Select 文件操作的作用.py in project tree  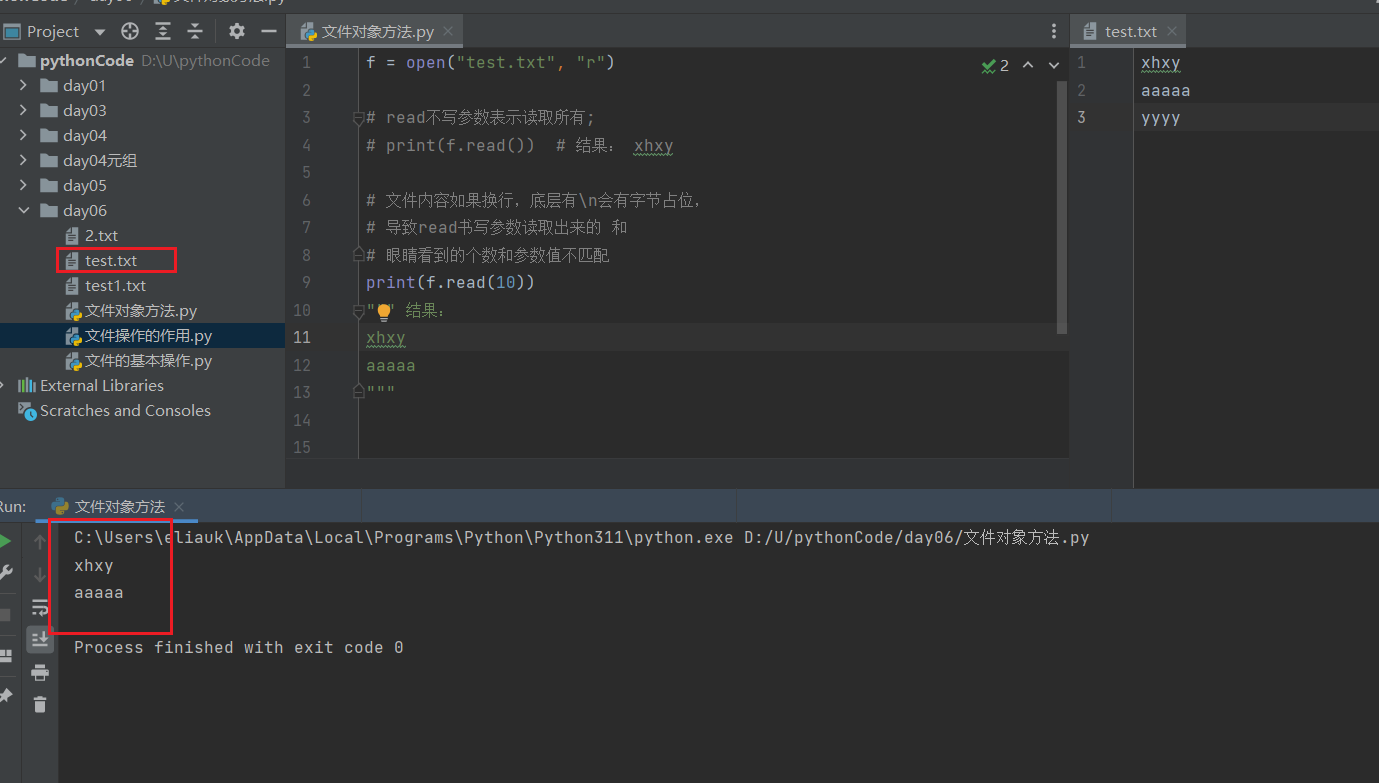tap(148, 335)
